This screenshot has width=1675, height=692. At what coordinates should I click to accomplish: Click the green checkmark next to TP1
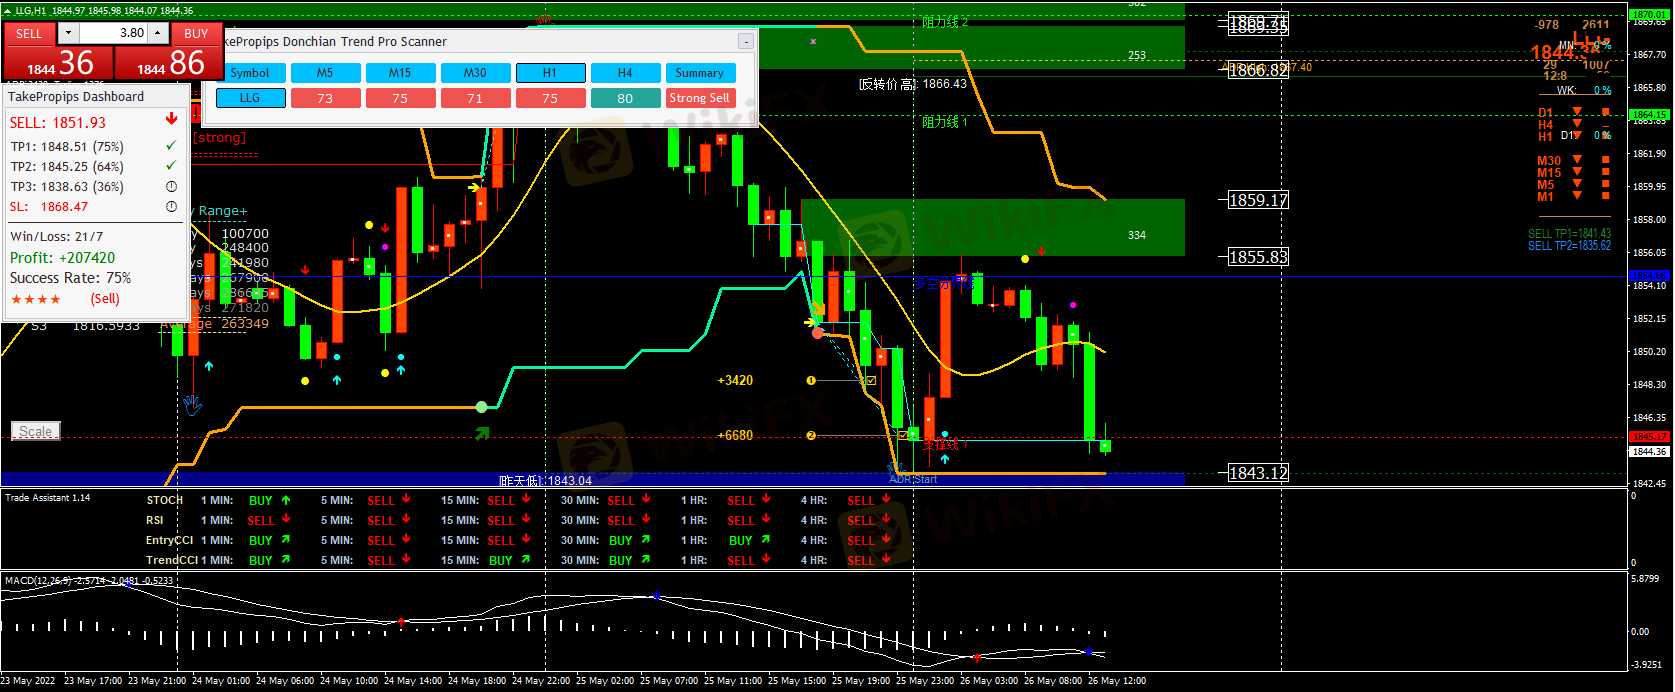click(171, 146)
